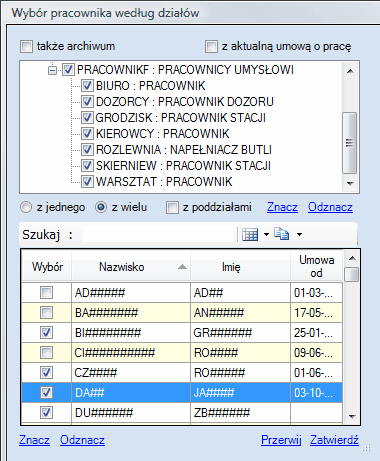
Task: Click the employee table scroll-down arrow
Action: point(352,416)
